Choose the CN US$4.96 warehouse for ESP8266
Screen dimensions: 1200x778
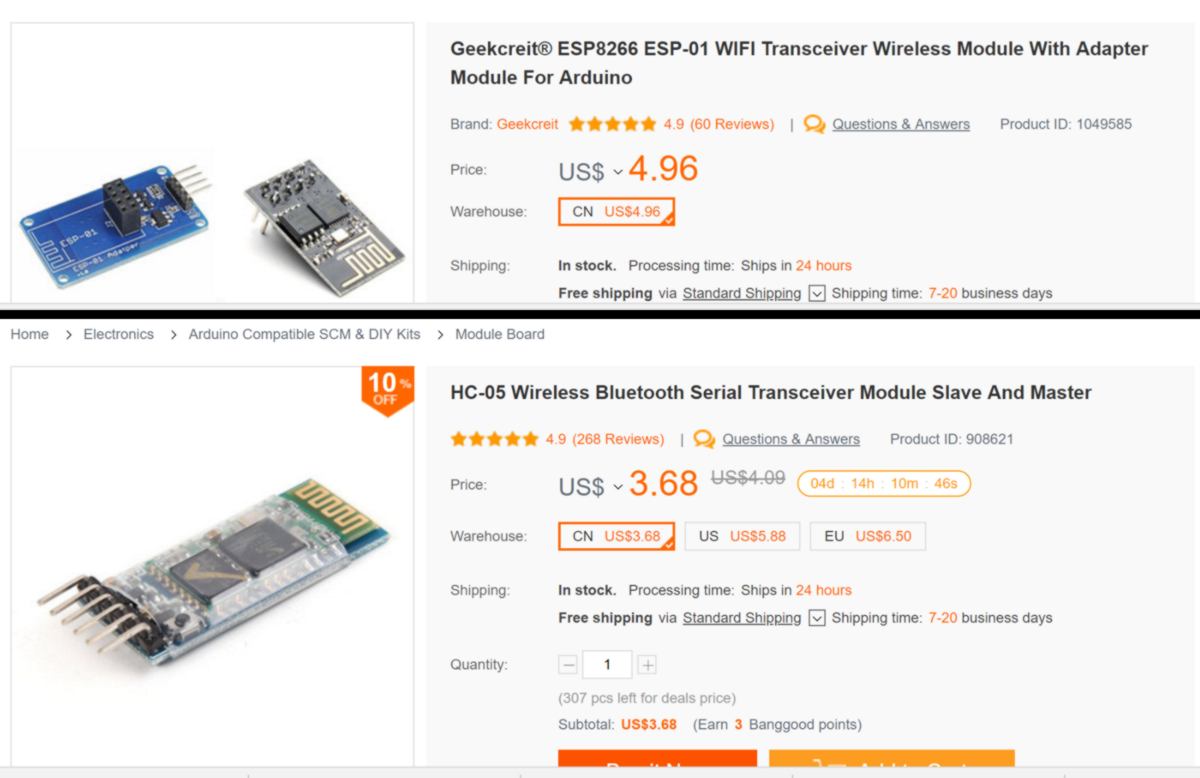(616, 212)
